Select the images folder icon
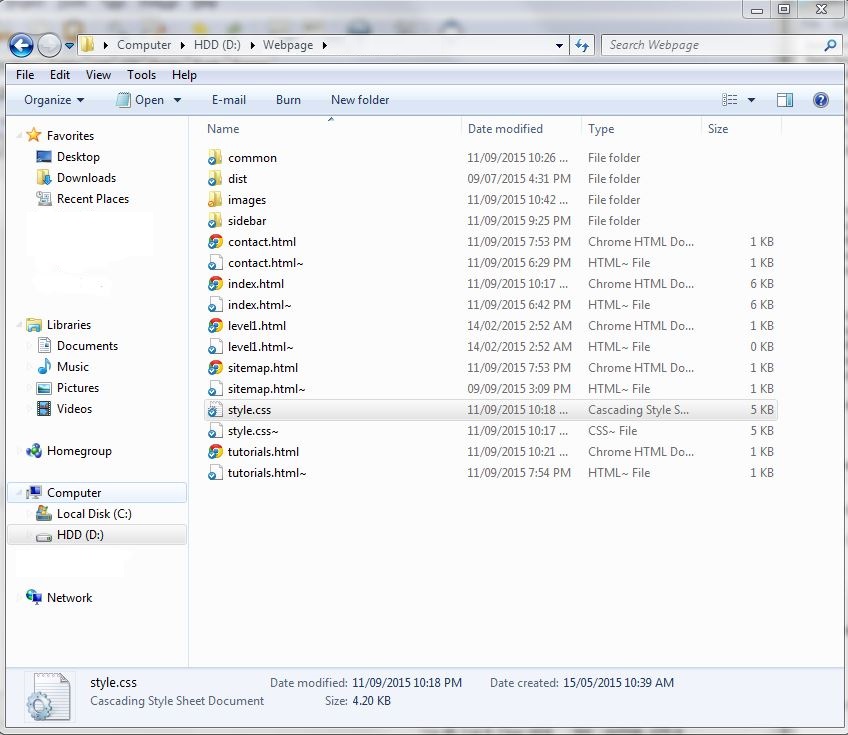 [215, 200]
